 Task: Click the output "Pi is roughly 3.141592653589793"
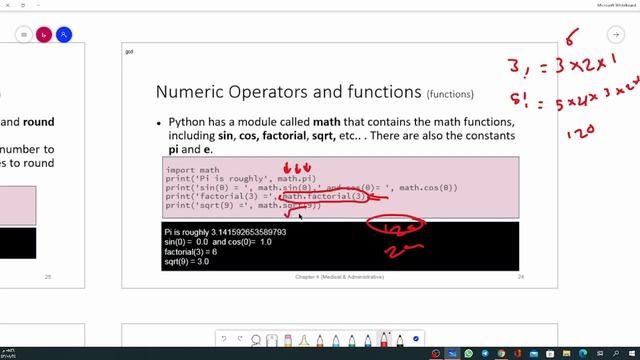(225, 232)
